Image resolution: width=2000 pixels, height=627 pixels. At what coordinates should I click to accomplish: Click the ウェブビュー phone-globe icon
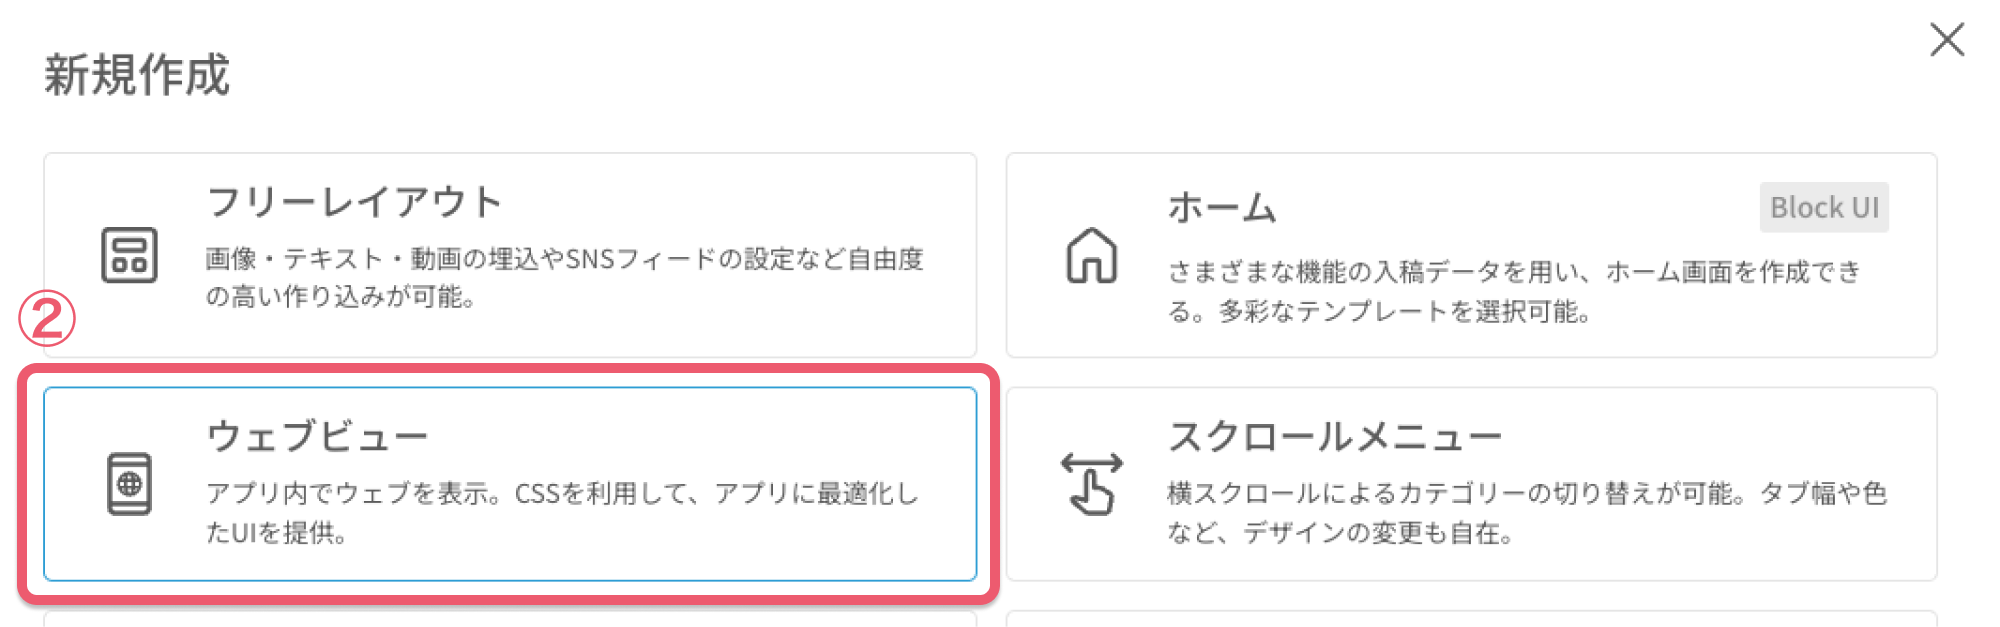[129, 484]
